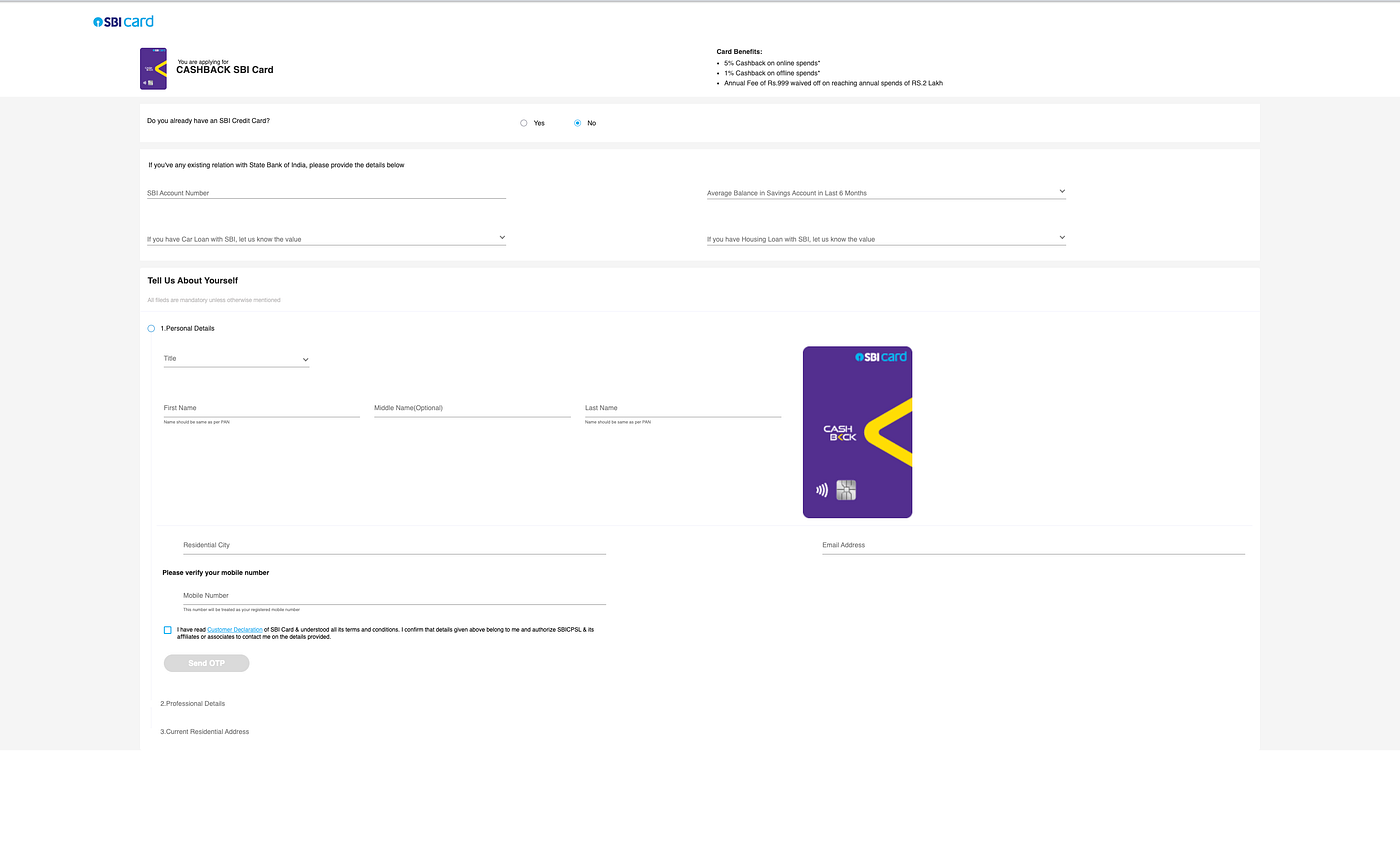Image resolution: width=1400 pixels, height=846 pixels.
Task: Click the Email Address field
Action: [x=1034, y=545]
